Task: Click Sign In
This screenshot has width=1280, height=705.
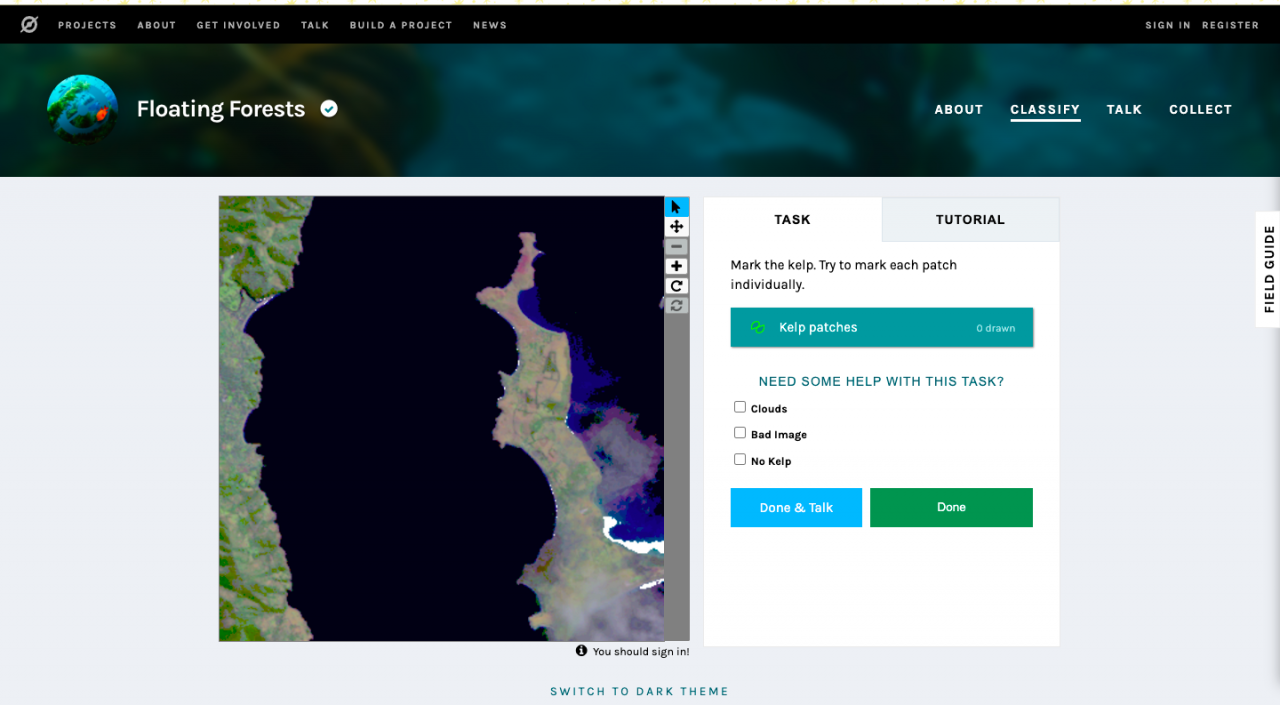Action: [x=1168, y=25]
